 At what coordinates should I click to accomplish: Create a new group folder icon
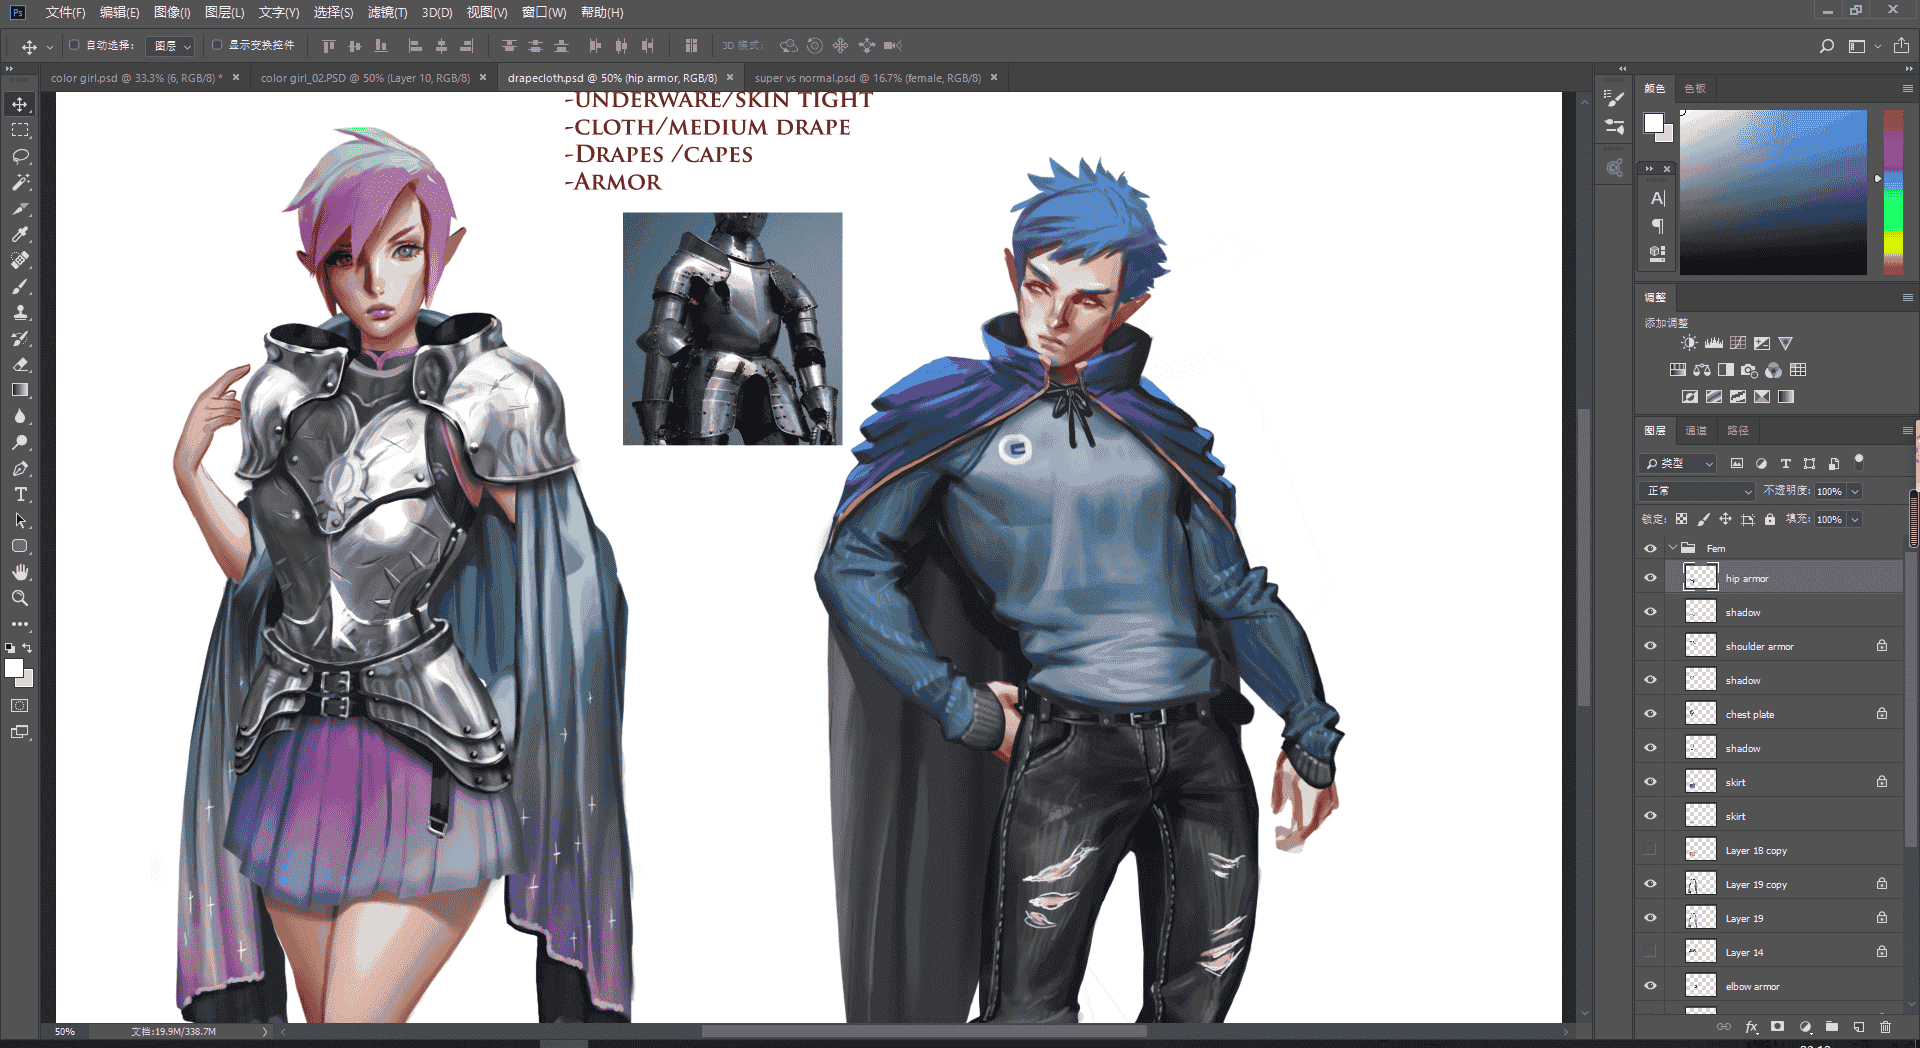pyautogui.click(x=1831, y=1027)
